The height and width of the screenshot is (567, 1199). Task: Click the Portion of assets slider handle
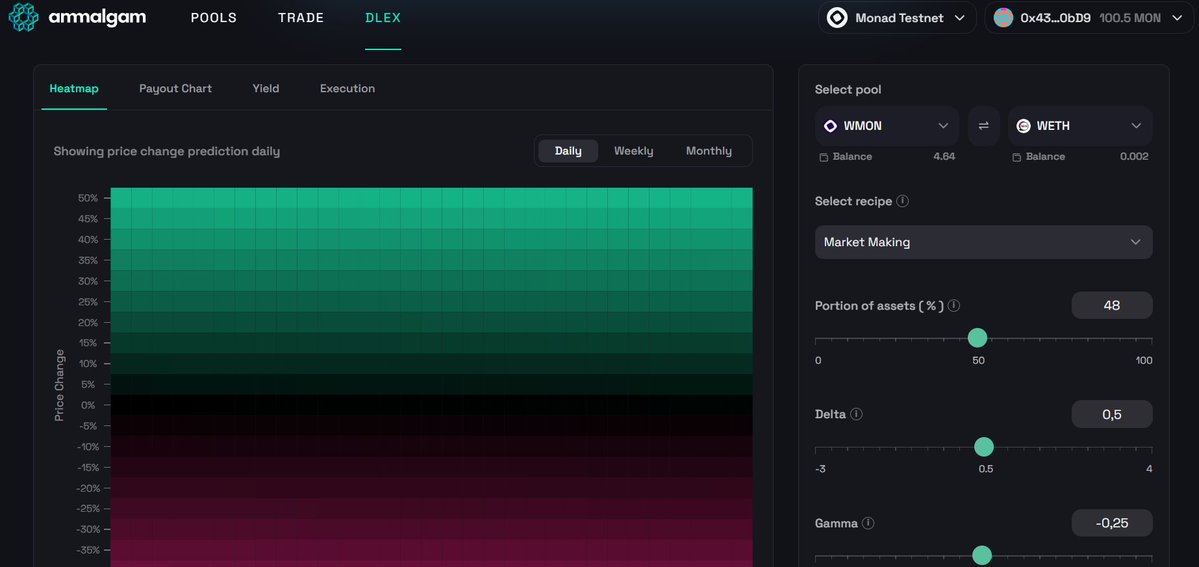point(977,337)
